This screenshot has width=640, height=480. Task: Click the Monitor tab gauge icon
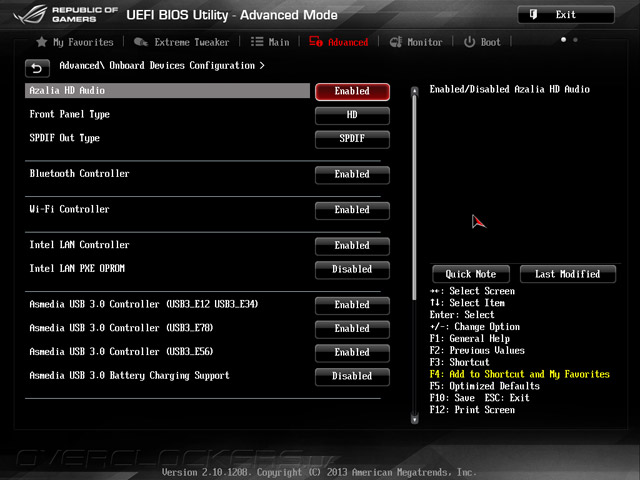[396, 42]
